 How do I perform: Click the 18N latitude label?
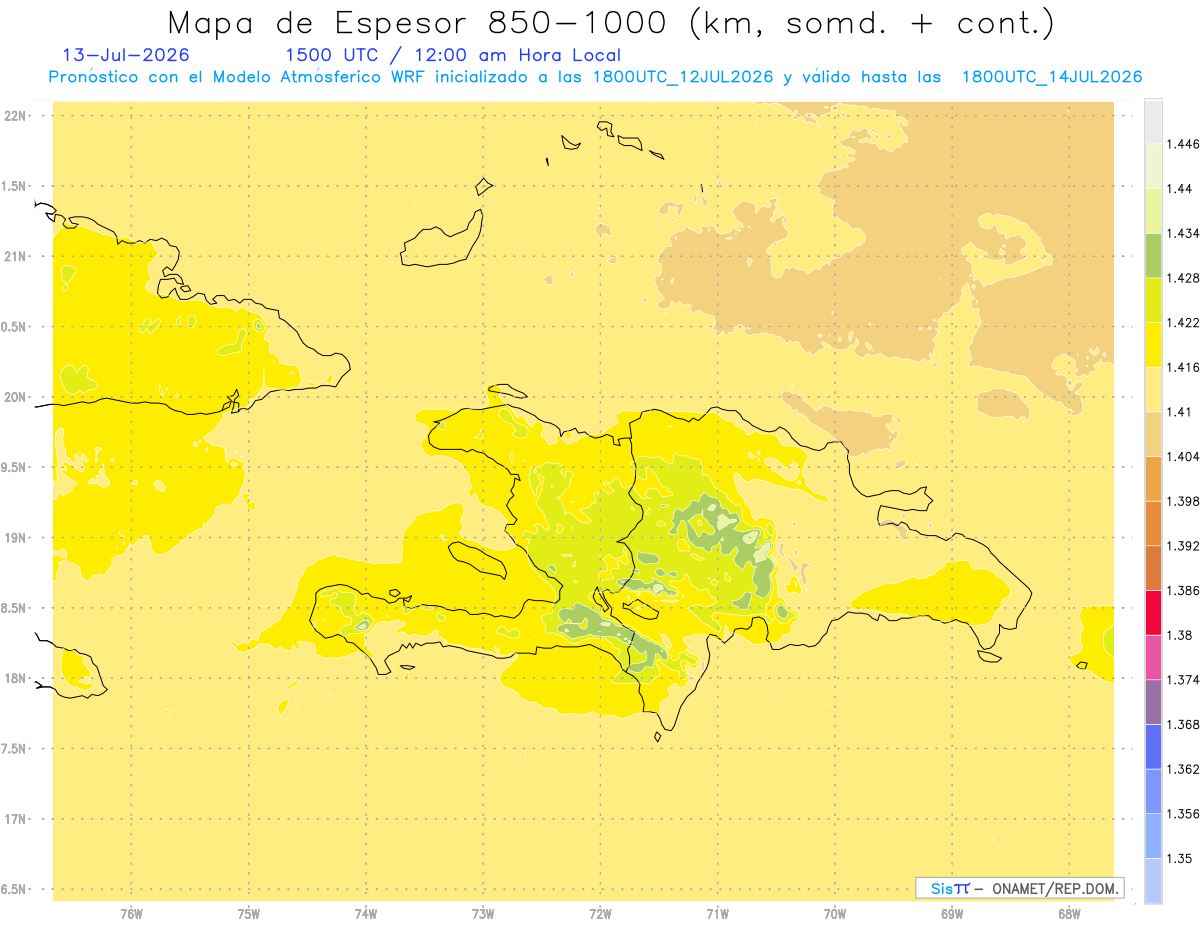[16, 678]
